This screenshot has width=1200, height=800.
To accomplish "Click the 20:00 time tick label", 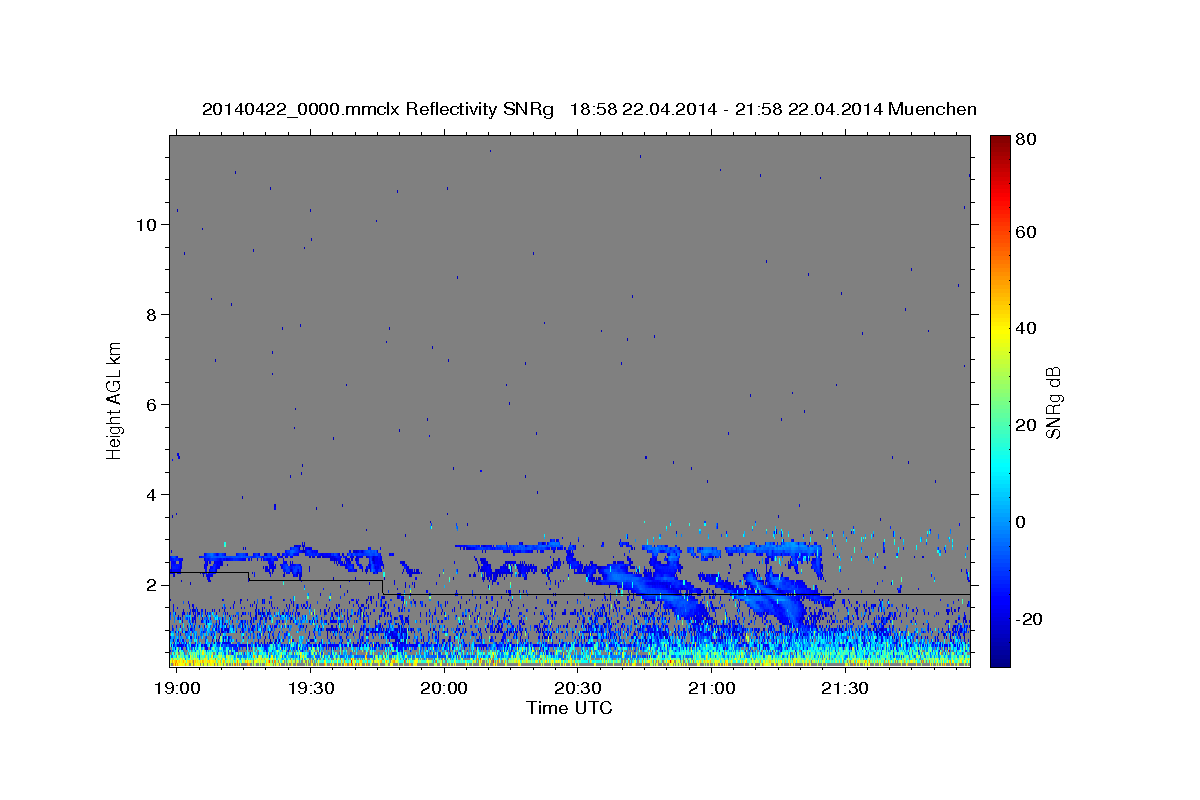I will pyautogui.click(x=444, y=689).
